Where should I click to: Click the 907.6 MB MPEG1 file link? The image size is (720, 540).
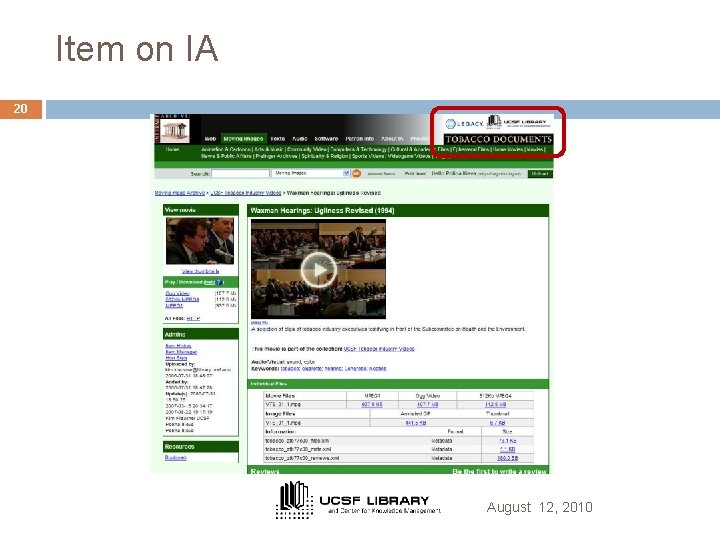(x=371, y=405)
